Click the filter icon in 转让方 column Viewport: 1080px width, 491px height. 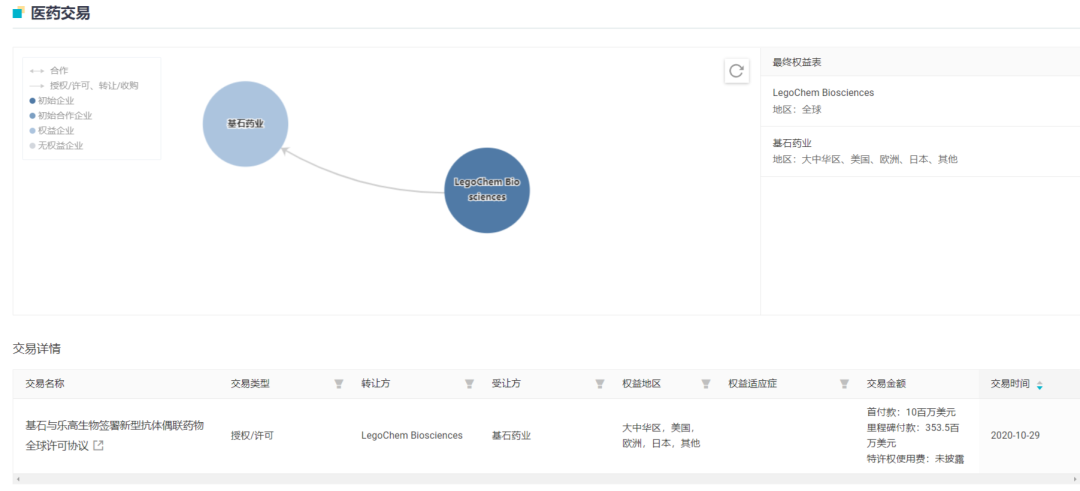(469, 384)
